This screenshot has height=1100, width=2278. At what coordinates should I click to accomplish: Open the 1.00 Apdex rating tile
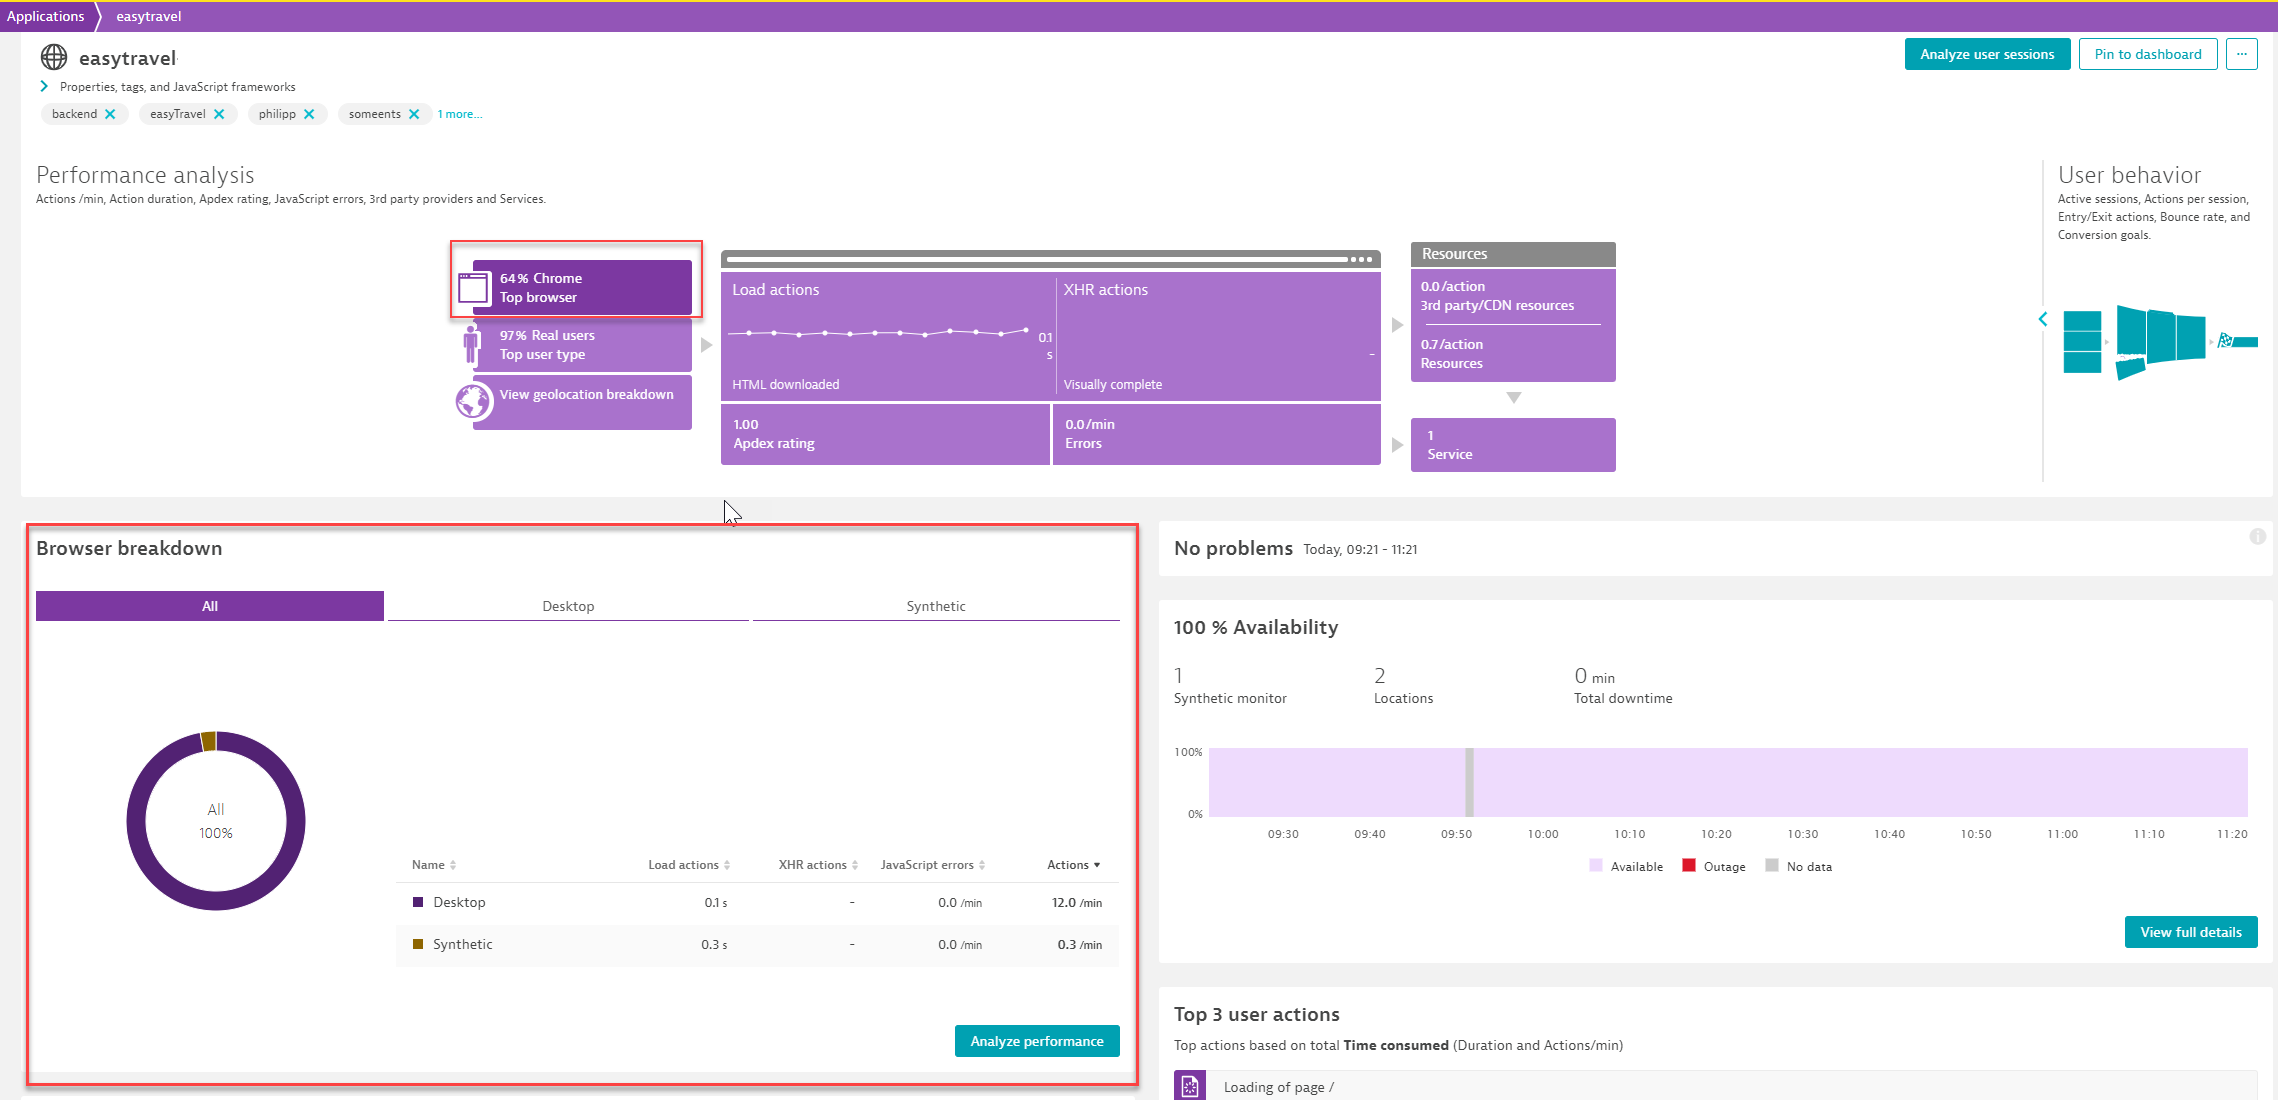(885, 434)
